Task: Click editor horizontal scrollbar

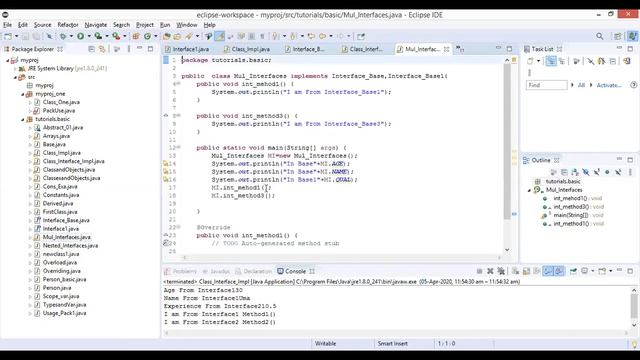Action: [x=341, y=258]
